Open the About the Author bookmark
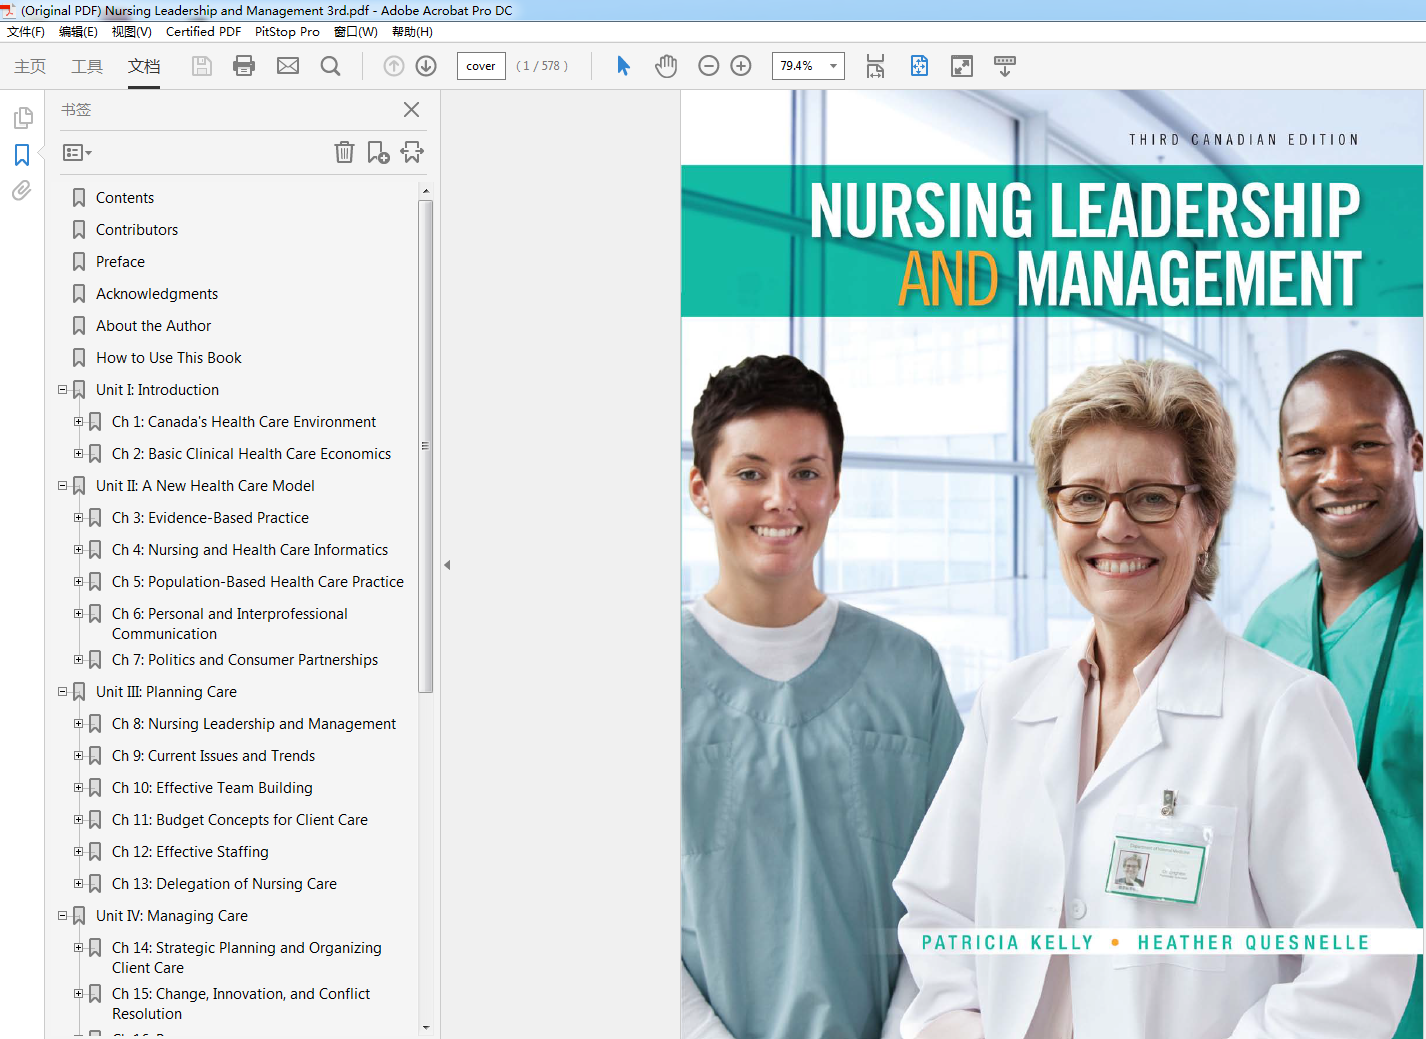This screenshot has width=1426, height=1039. [x=153, y=326]
